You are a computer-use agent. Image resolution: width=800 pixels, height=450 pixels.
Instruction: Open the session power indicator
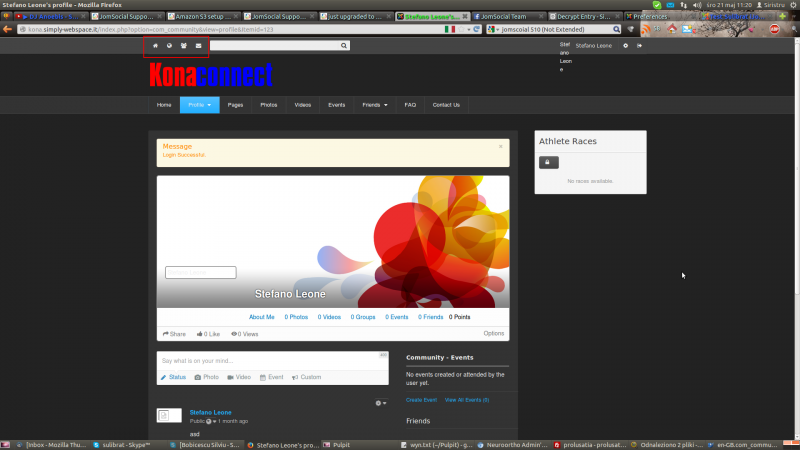point(793,5)
